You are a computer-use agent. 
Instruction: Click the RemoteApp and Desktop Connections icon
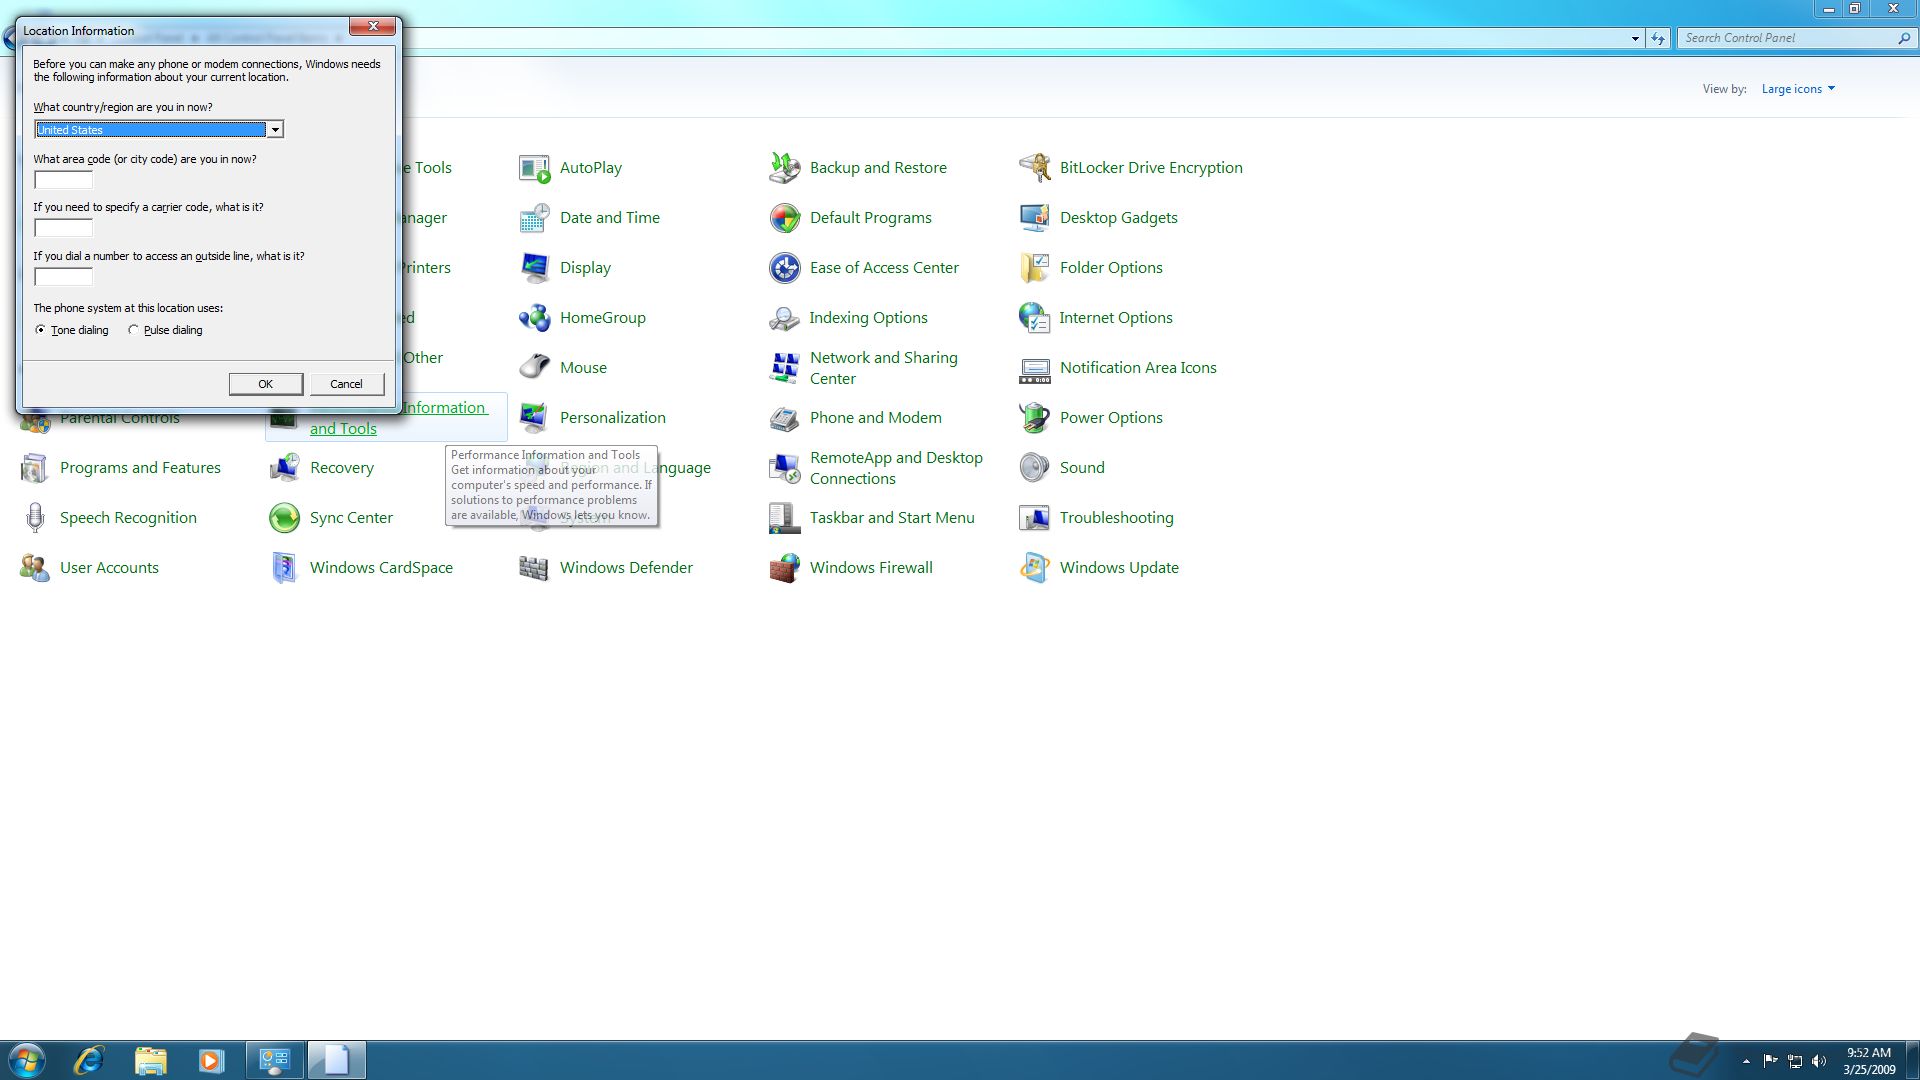point(784,468)
